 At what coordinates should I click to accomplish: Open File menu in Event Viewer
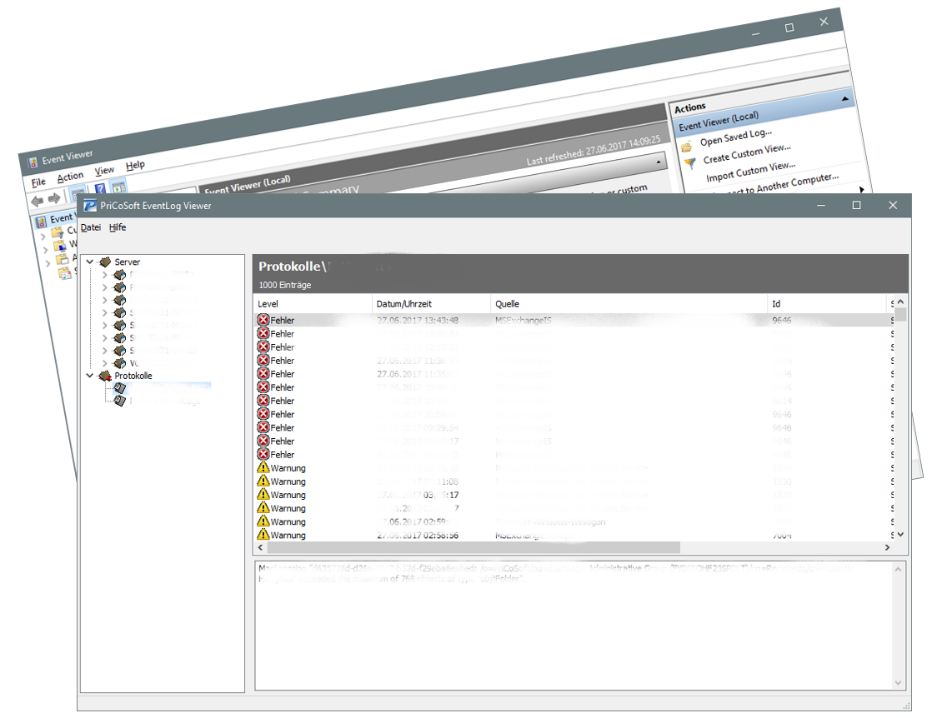coord(38,182)
